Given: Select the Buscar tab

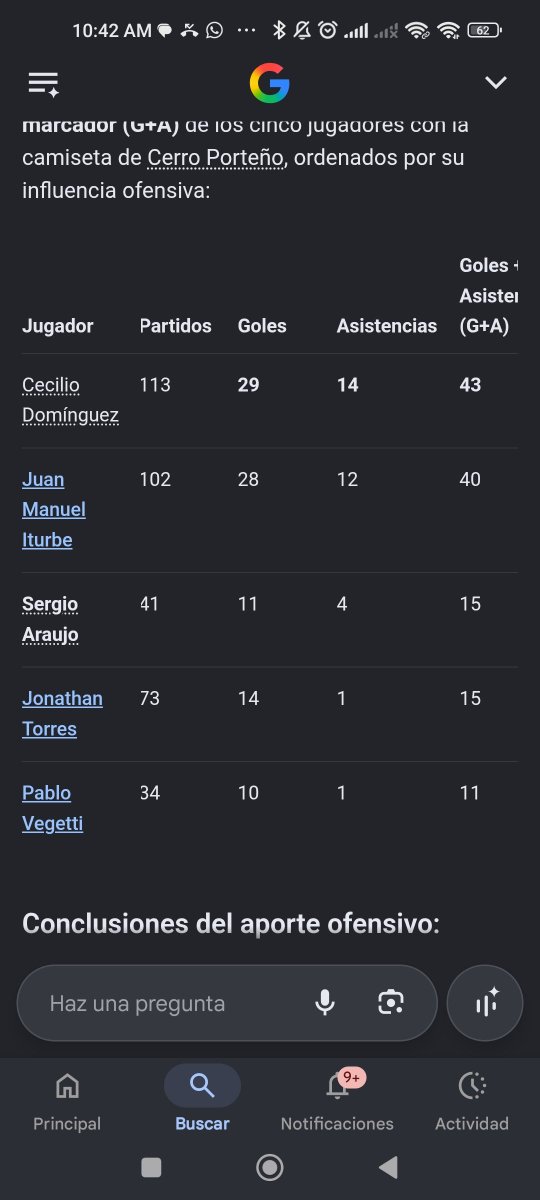Looking at the screenshot, I should (202, 1100).
